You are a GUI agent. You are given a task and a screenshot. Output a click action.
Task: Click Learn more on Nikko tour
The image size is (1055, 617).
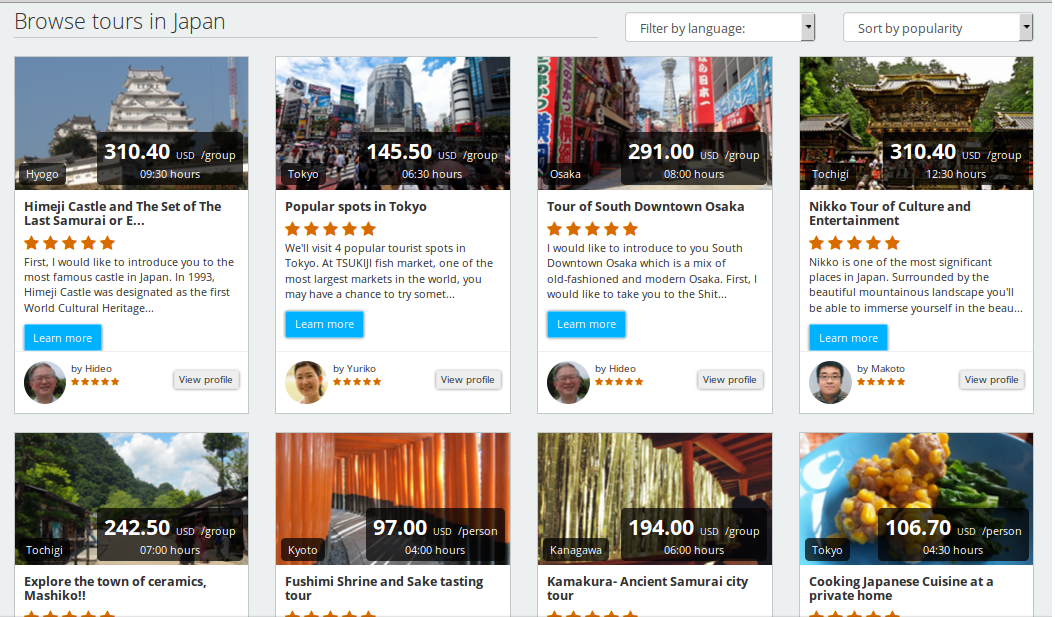point(848,338)
